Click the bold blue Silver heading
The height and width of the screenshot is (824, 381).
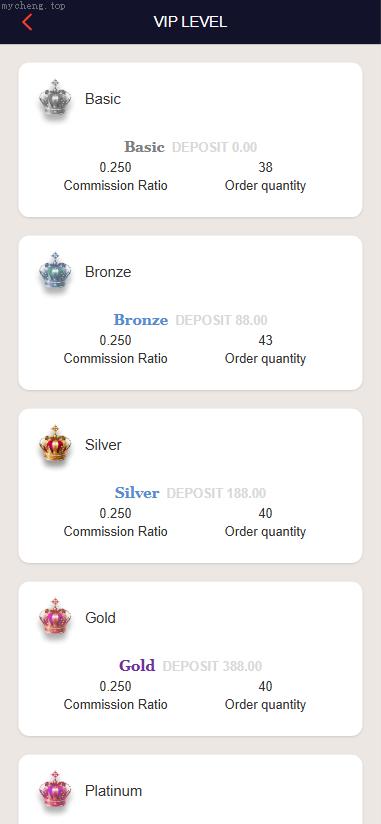point(137,493)
